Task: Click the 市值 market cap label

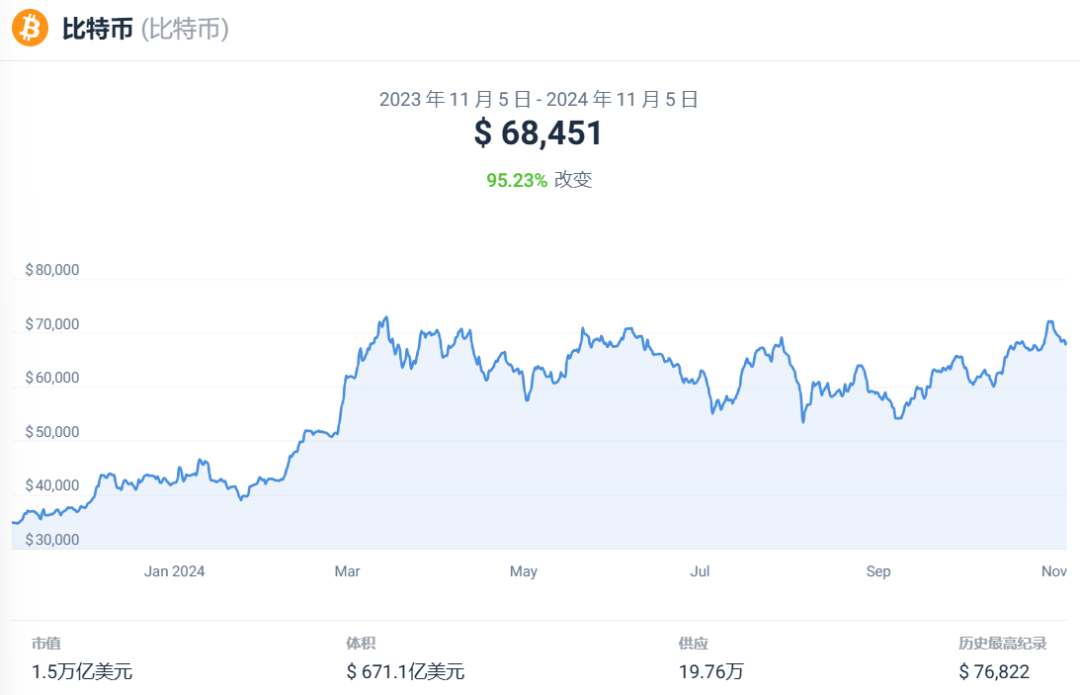Action: [x=46, y=644]
